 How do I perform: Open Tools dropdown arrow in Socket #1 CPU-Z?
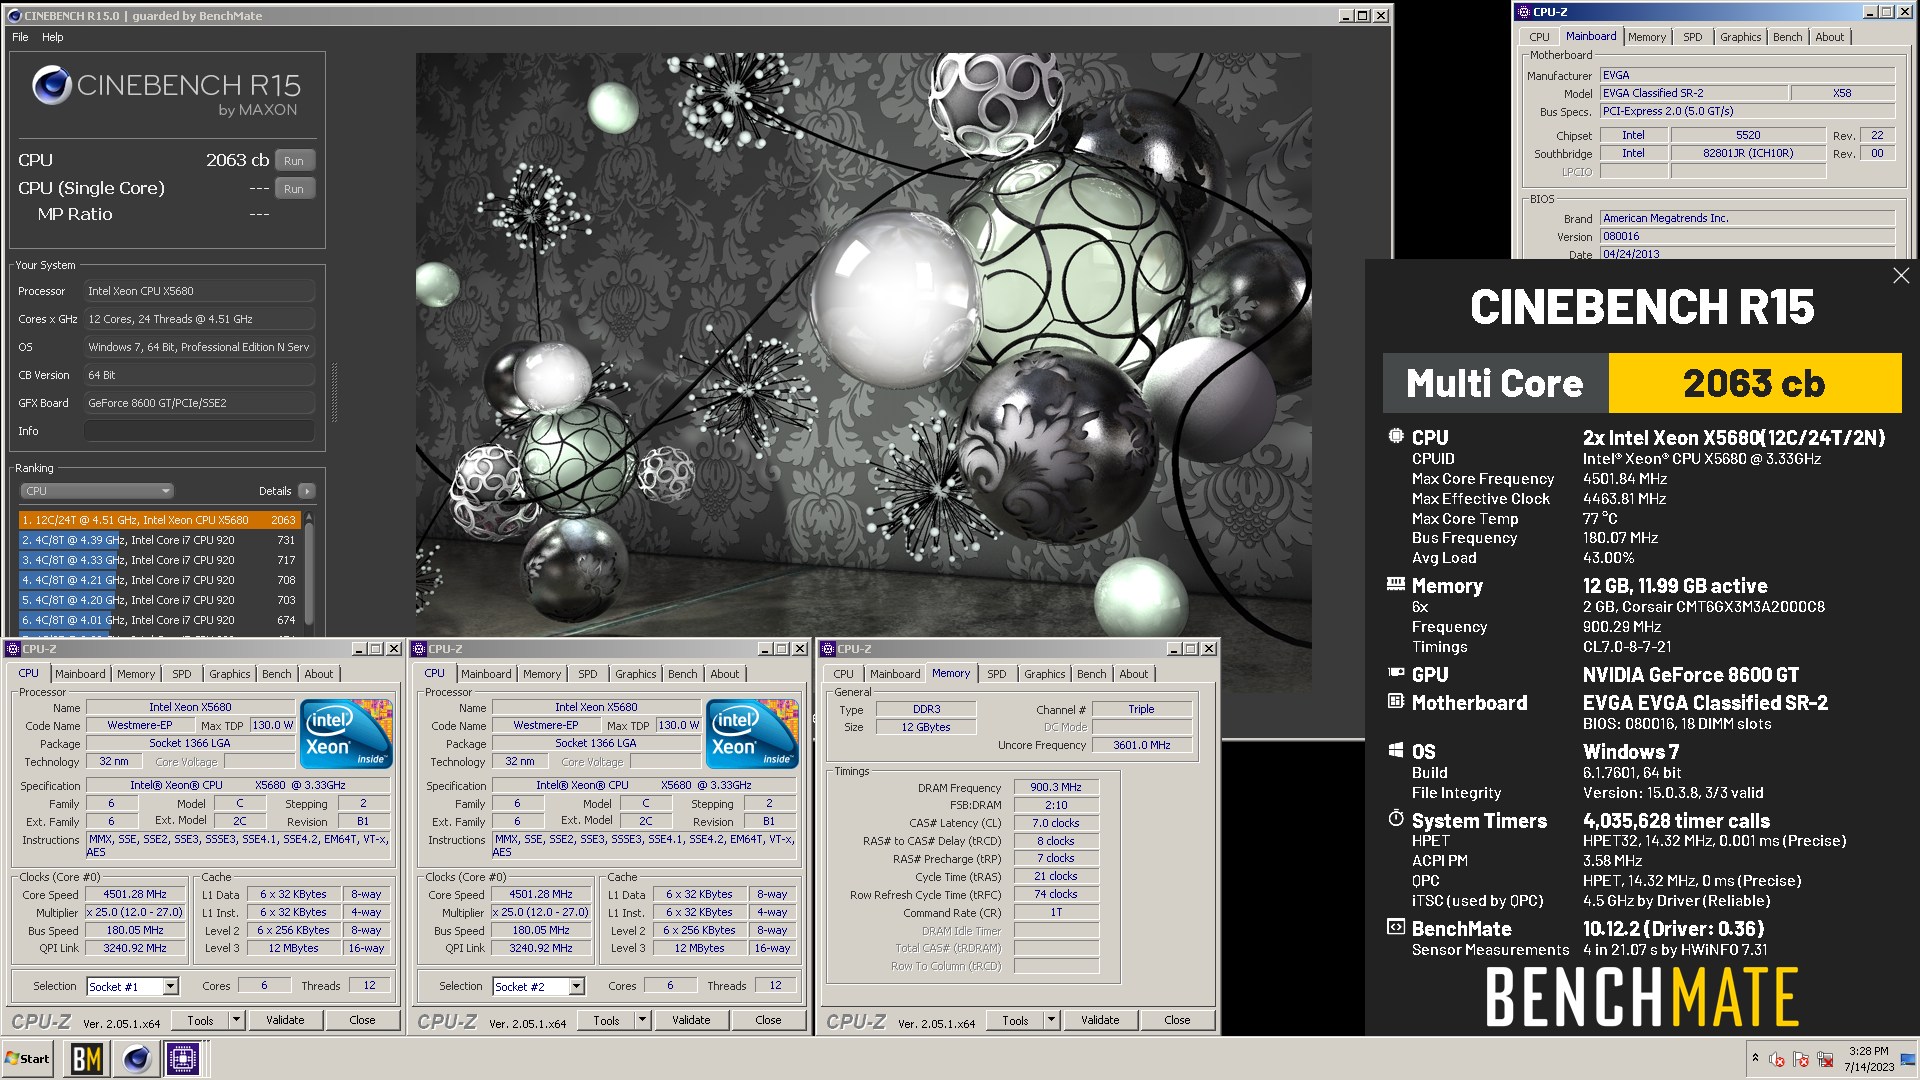coord(237,1020)
